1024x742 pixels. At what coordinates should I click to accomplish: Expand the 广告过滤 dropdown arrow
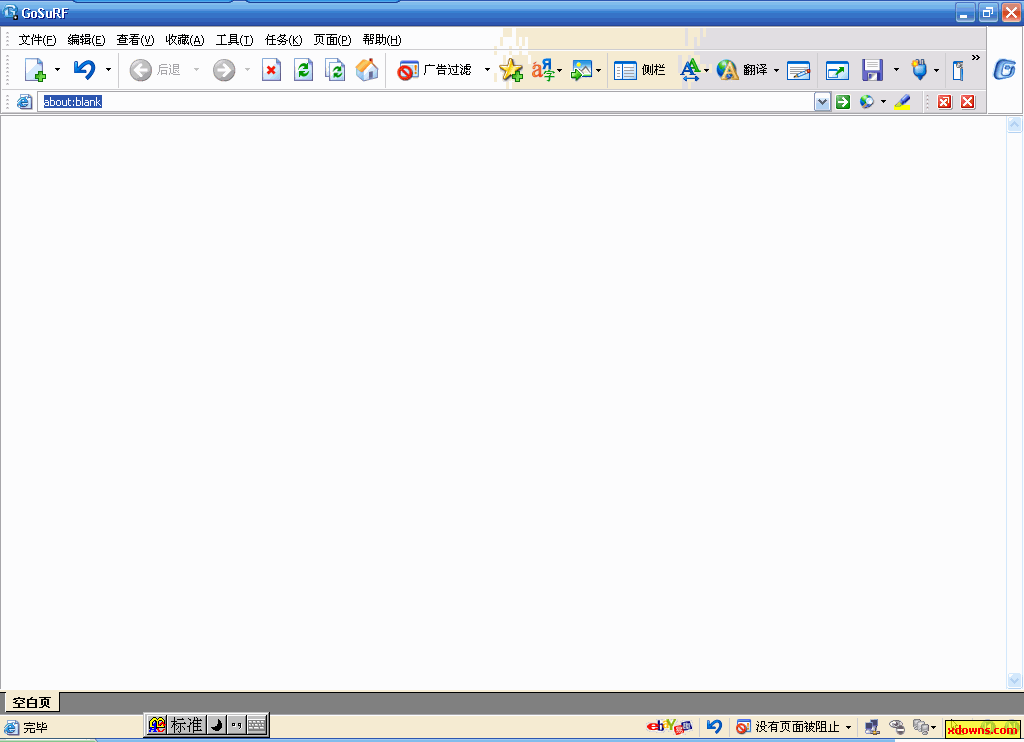(x=487, y=69)
